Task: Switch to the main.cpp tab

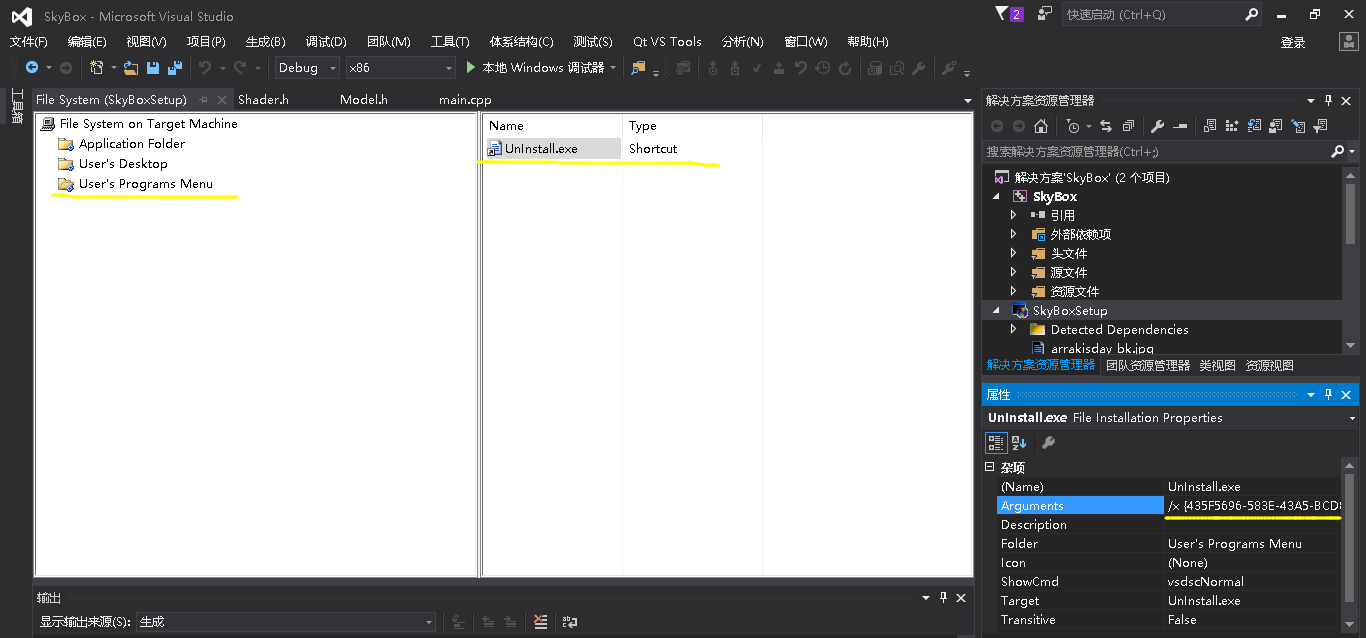Action: pyautogui.click(x=465, y=100)
